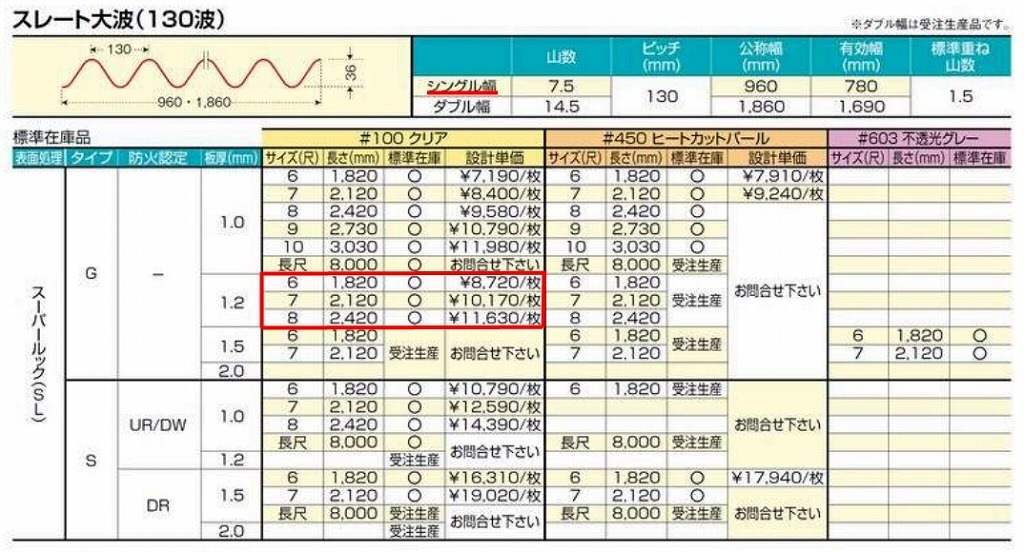The width and height of the screenshot is (1024, 552).
Task: Click the red-underlined シングル幅 label
Action: (x=461, y=86)
